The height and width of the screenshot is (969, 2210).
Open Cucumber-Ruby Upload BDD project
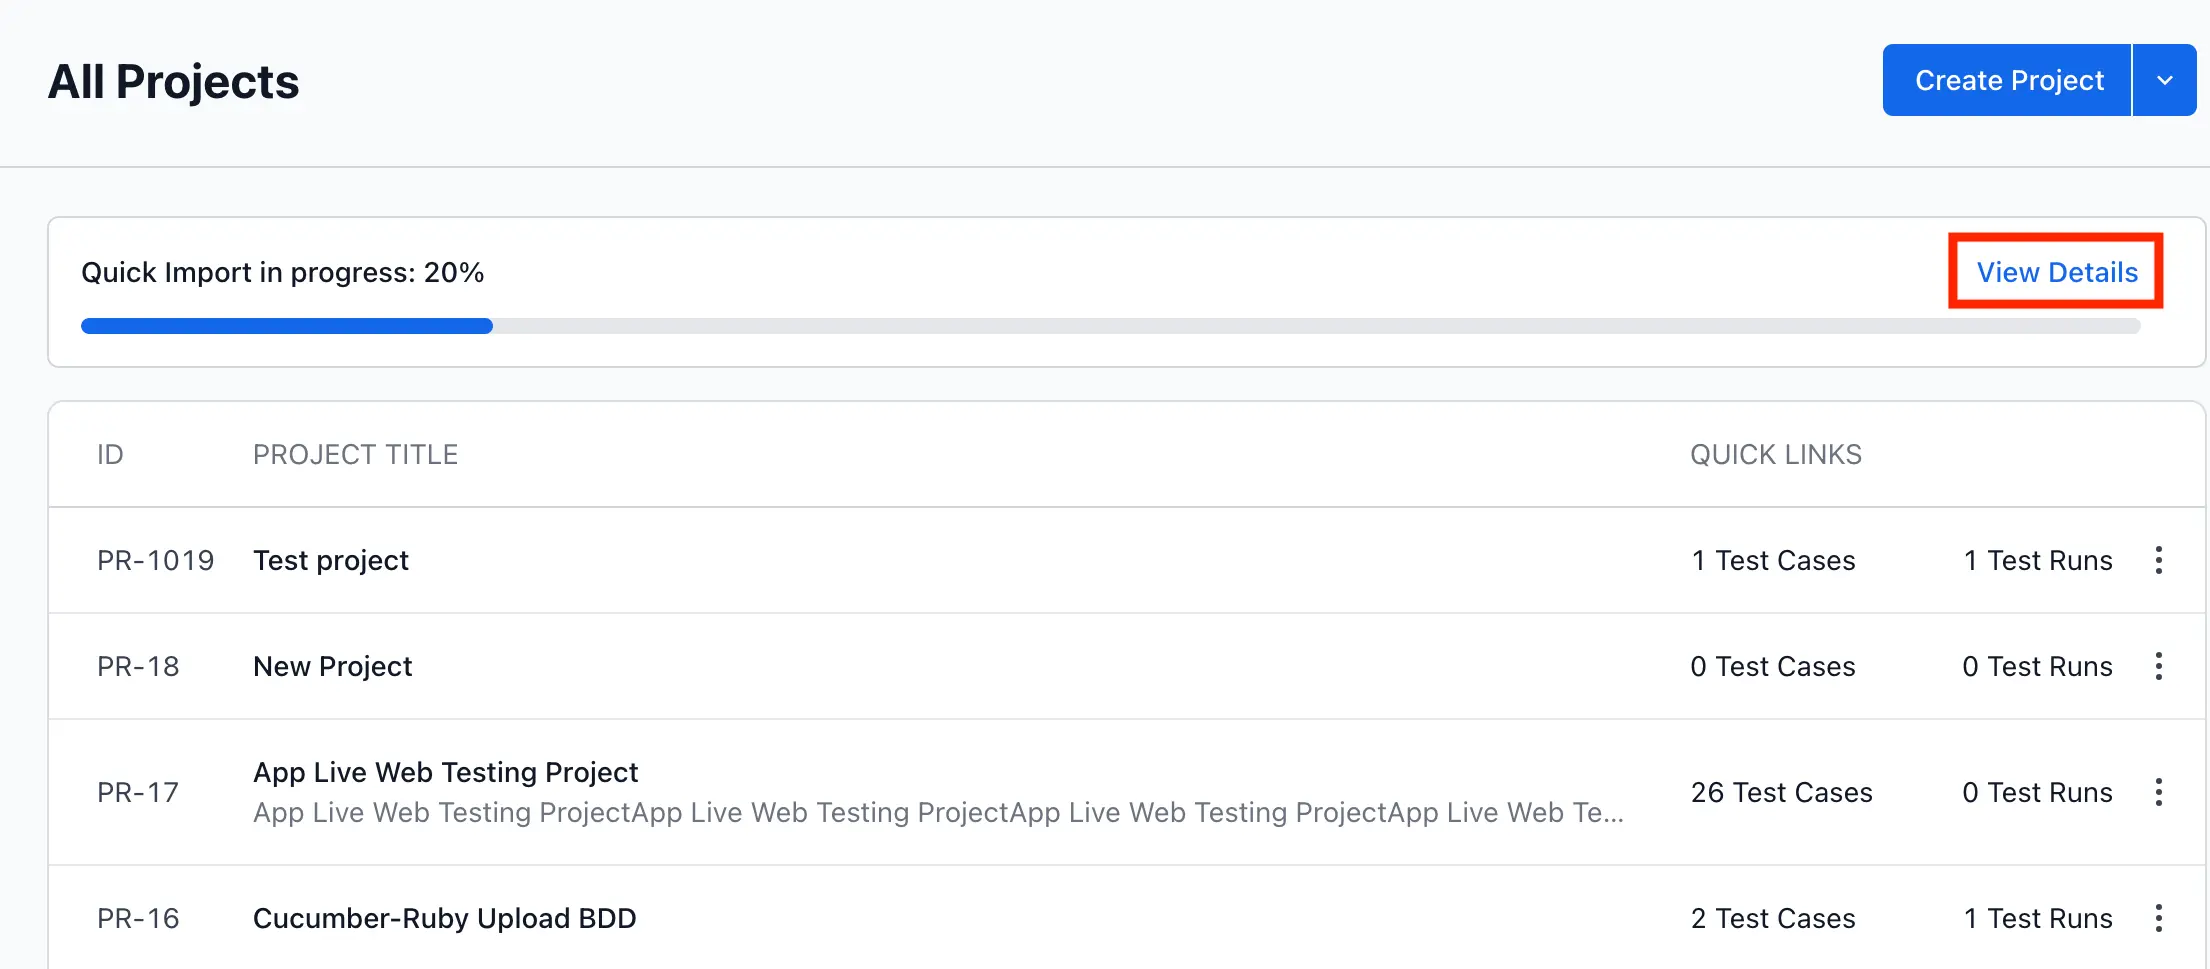444,918
